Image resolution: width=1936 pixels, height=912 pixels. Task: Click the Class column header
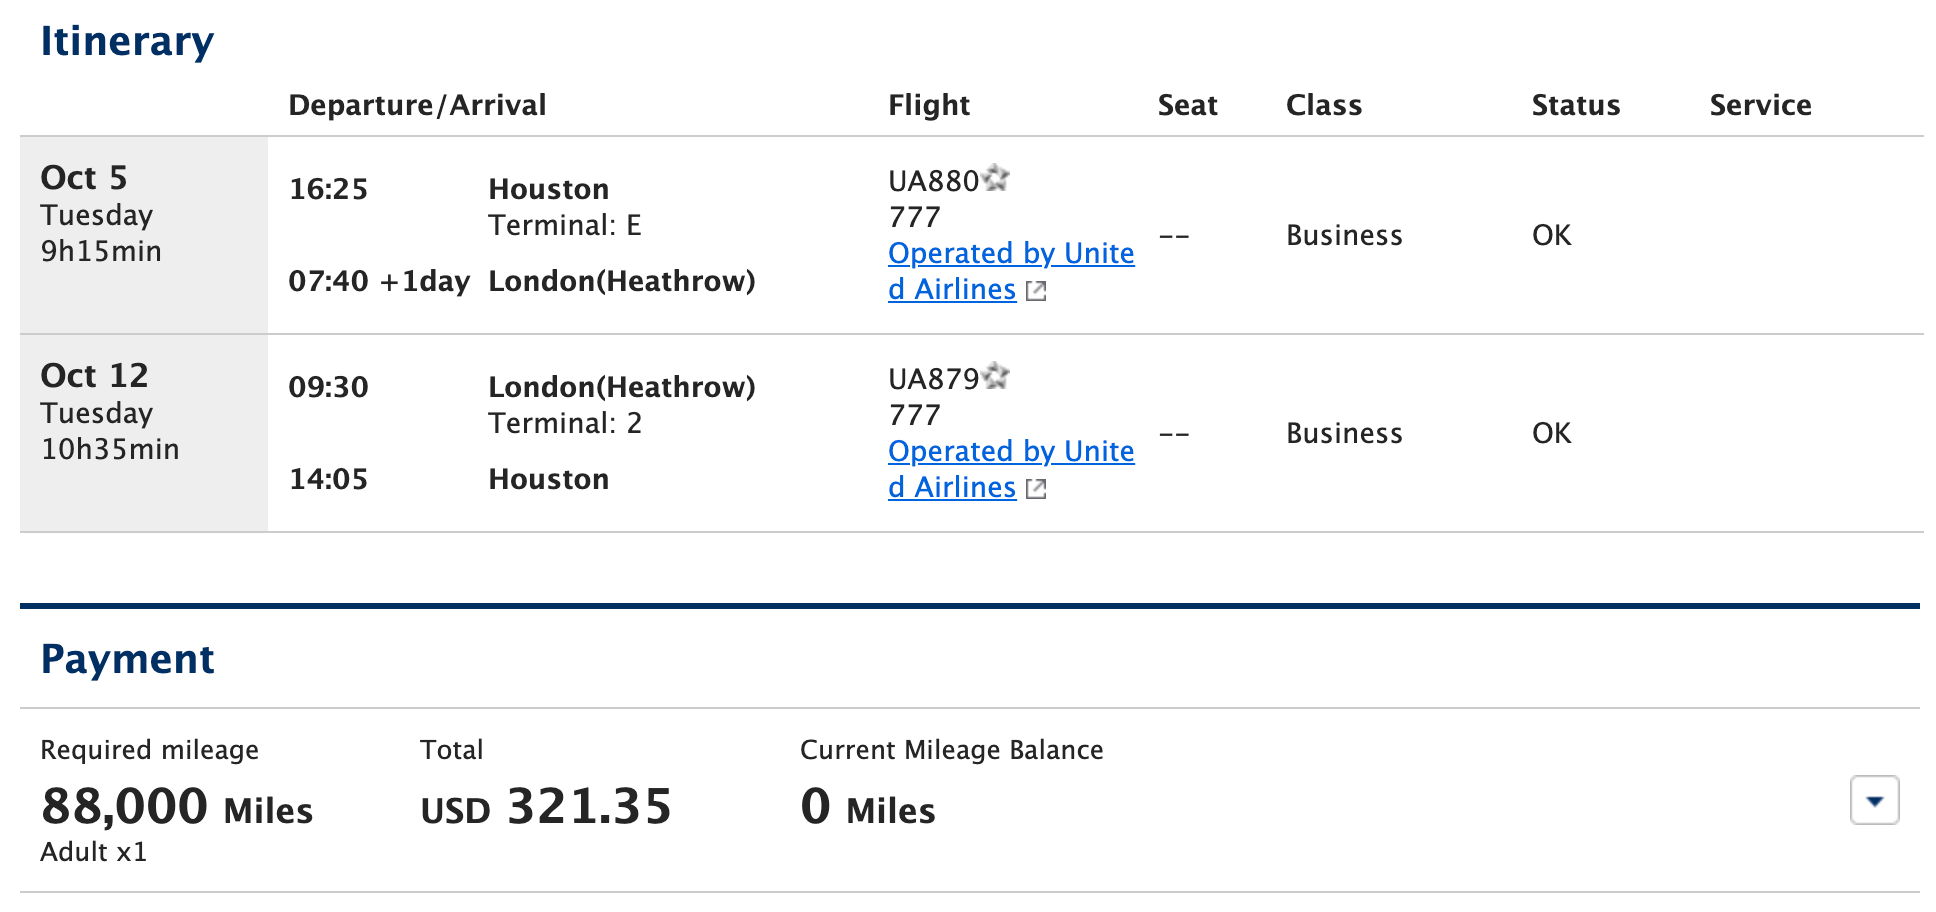click(x=1324, y=105)
